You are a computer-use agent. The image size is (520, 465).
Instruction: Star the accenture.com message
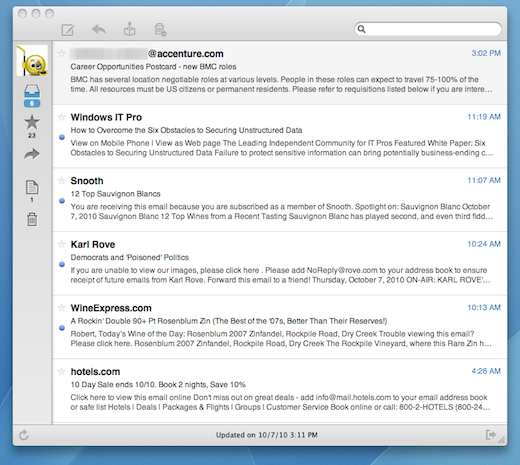click(61, 53)
